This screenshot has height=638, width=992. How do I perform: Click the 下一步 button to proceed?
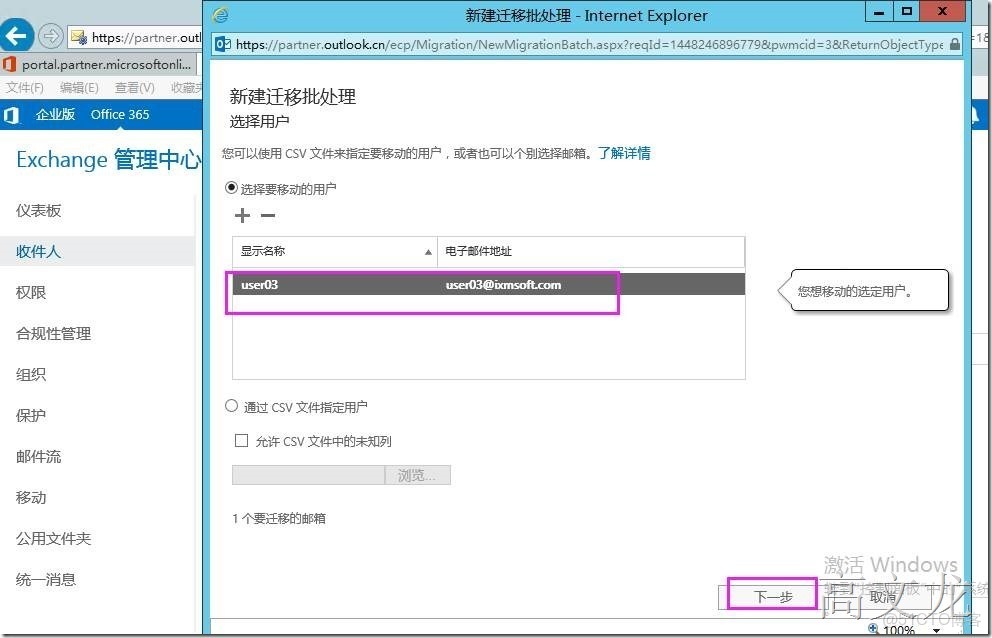pos(771,594)
